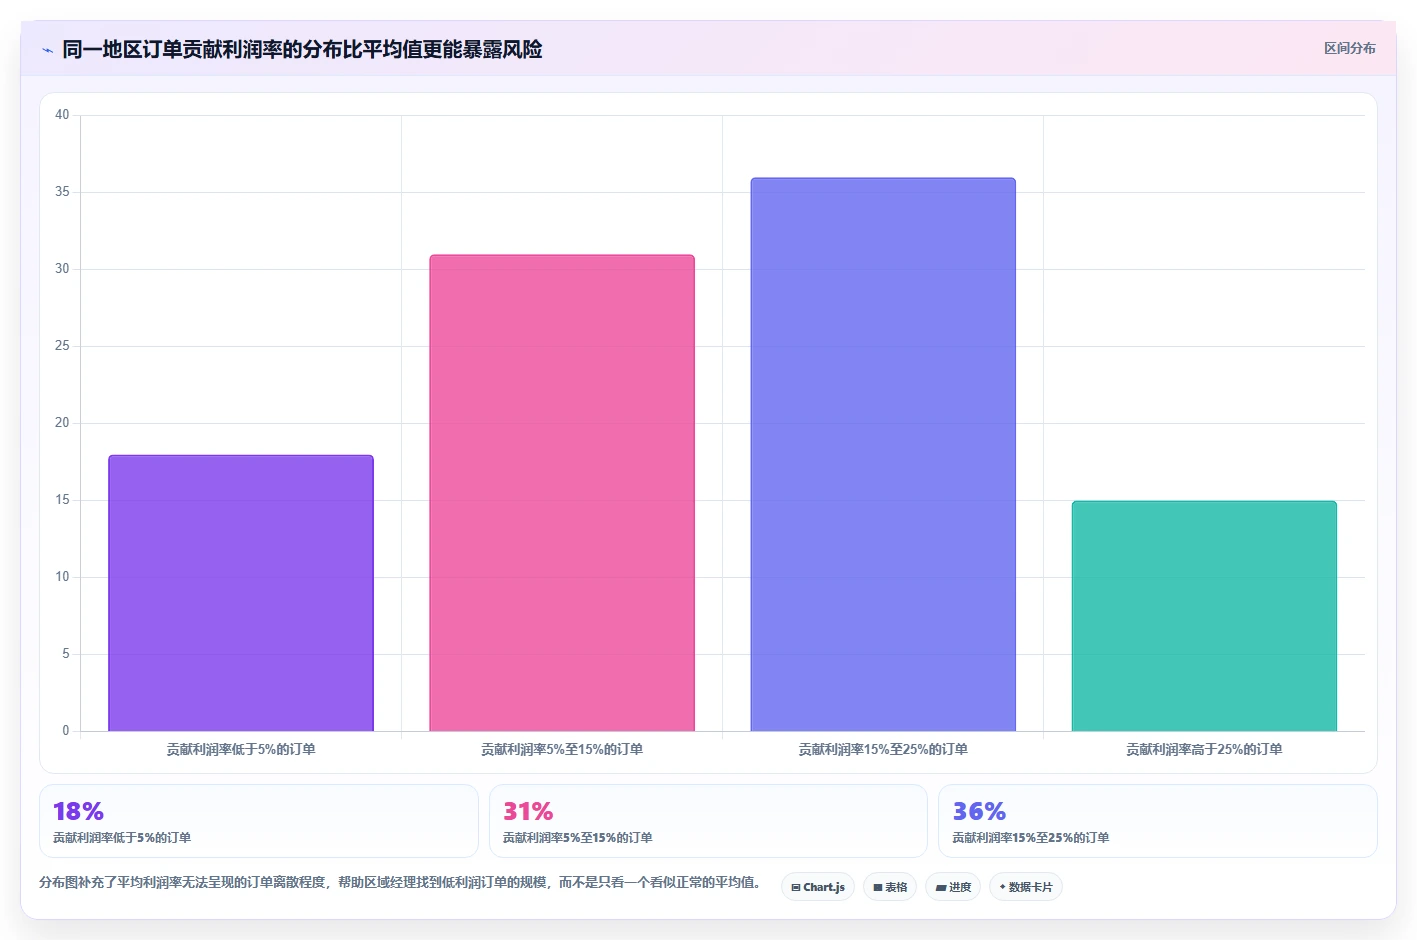Click the purple bar for 贡献利润率低于5%的订单
The image size is (1417, 940).
click(241, 593)
